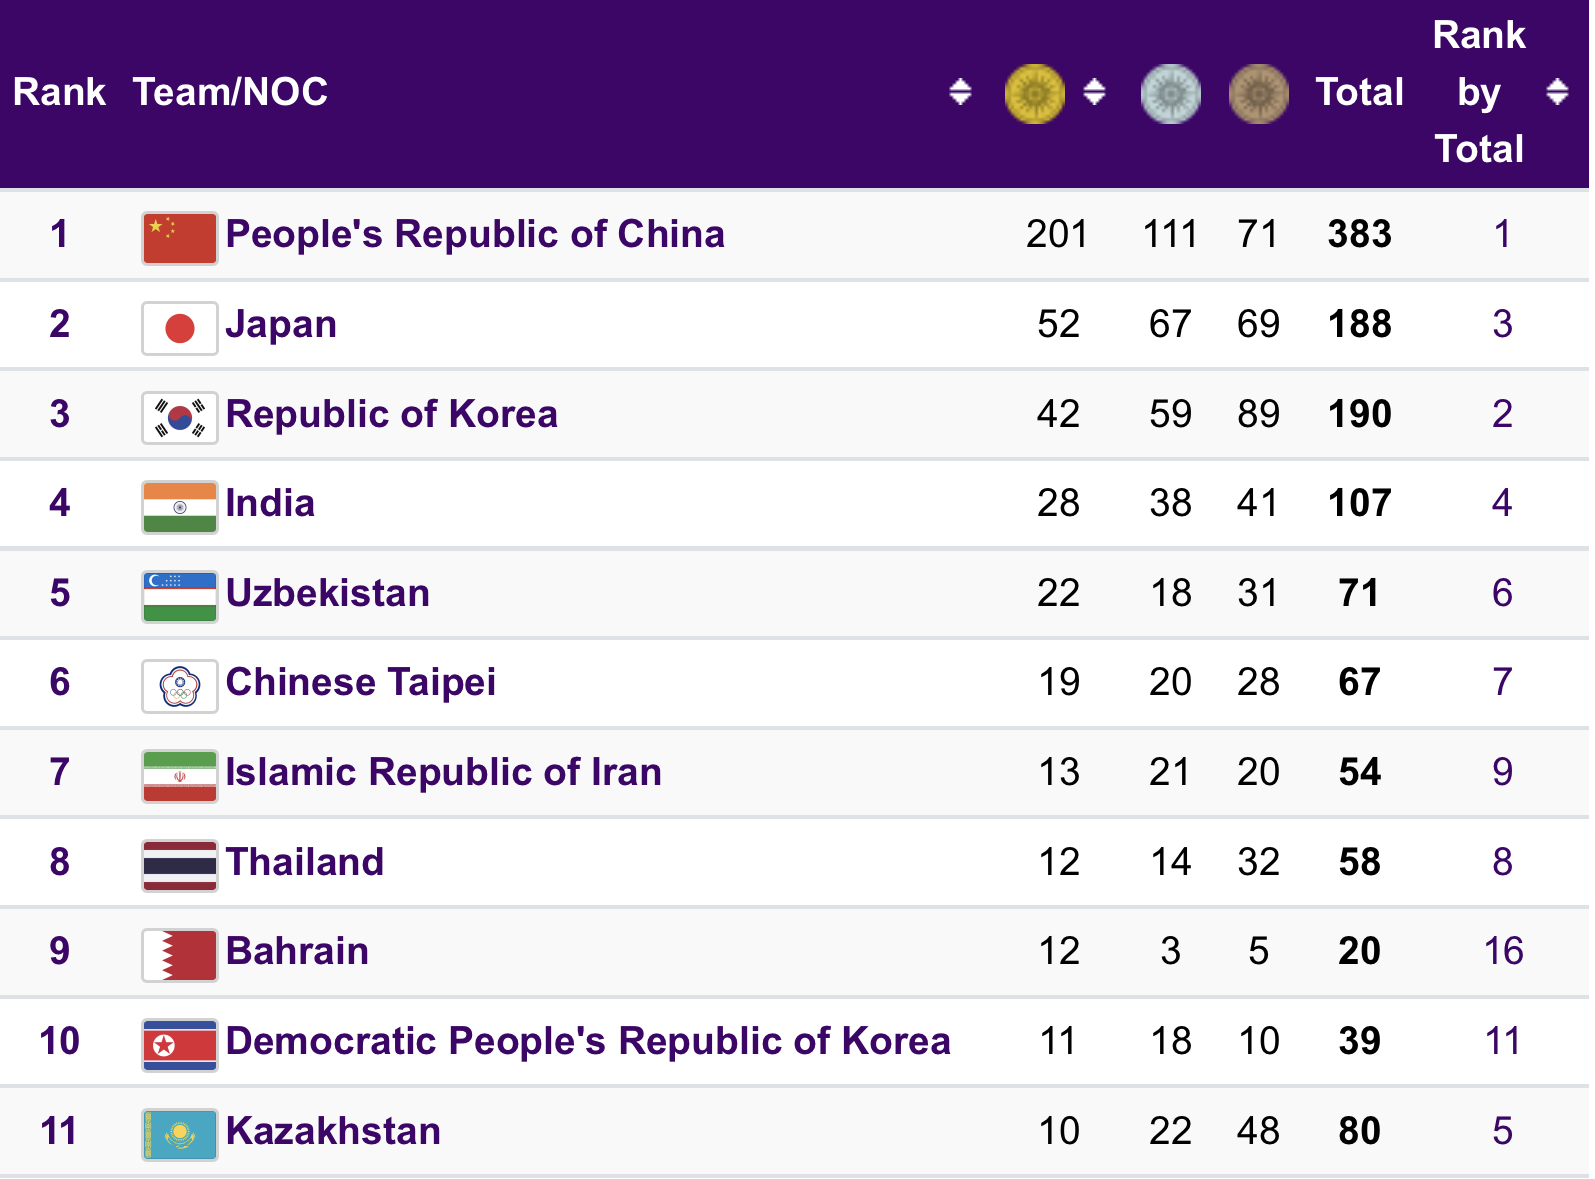
Task: Click the bronze medal icon in header
Action: tap(1258, 93)
